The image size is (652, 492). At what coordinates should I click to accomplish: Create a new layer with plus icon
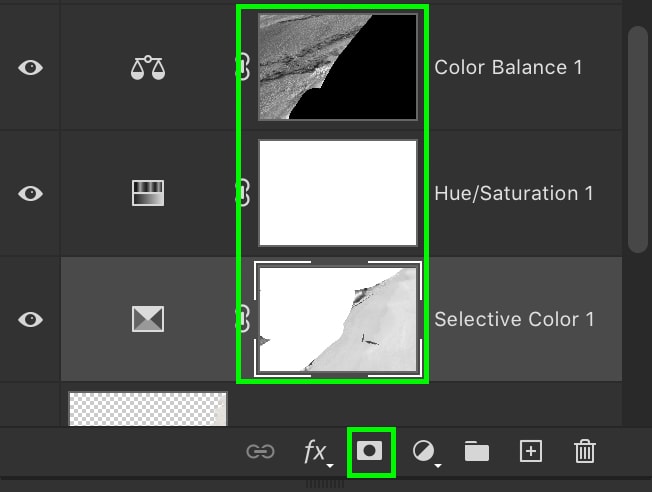pos(531,451)
